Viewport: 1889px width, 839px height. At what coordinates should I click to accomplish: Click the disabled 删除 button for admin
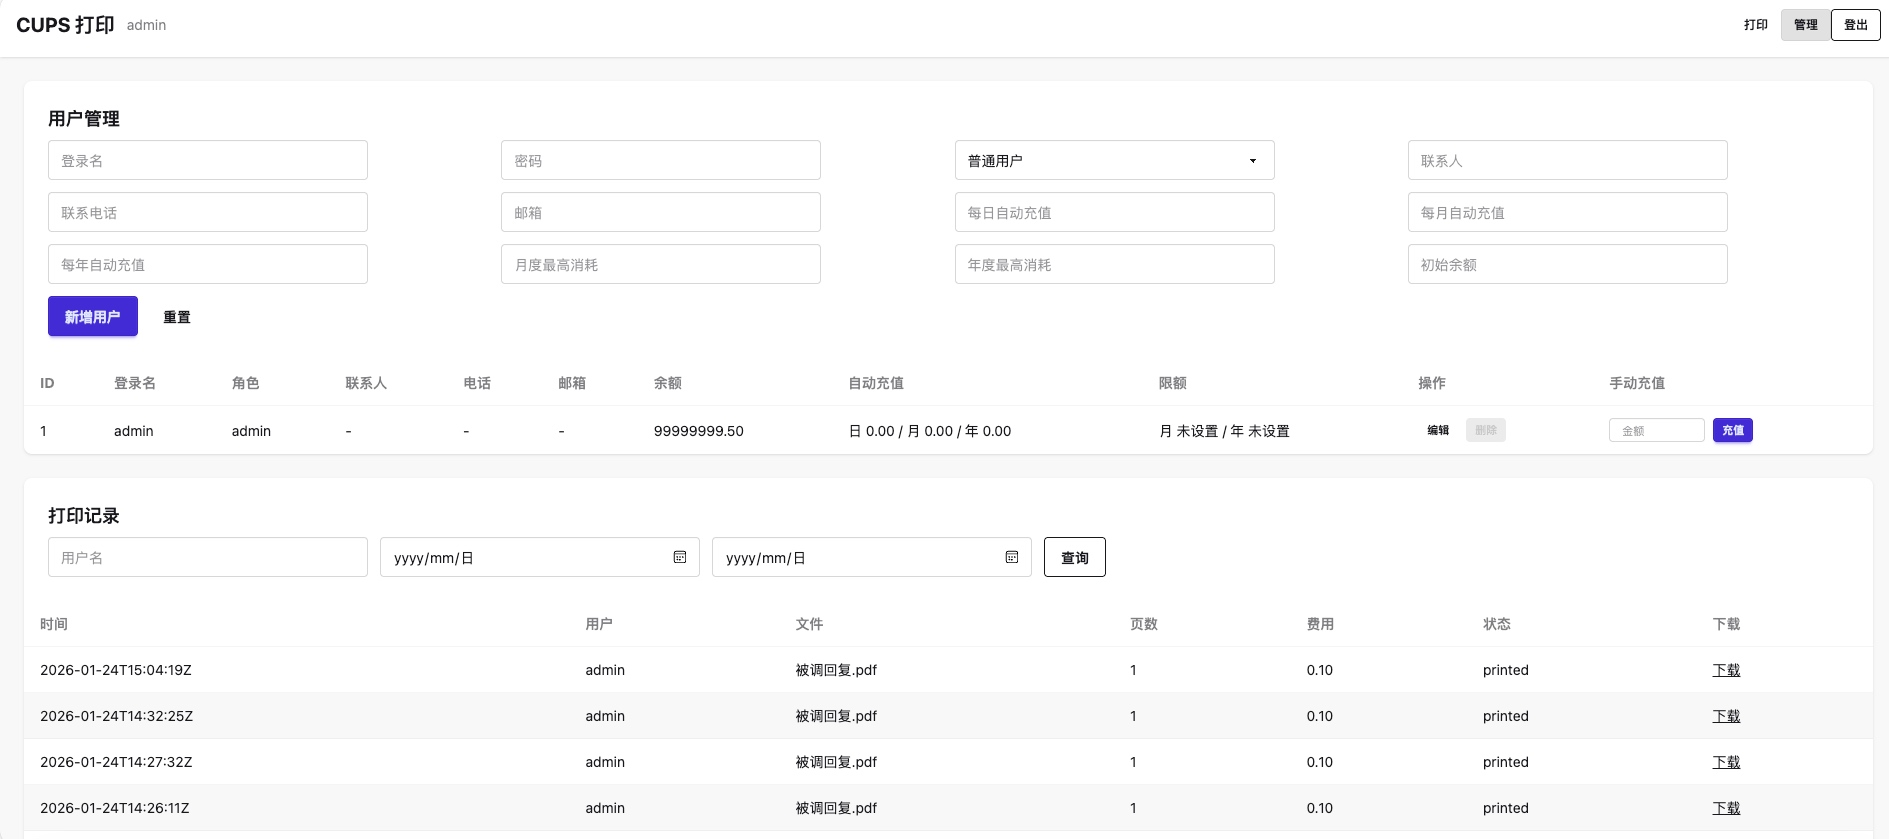pos(1486,430)
